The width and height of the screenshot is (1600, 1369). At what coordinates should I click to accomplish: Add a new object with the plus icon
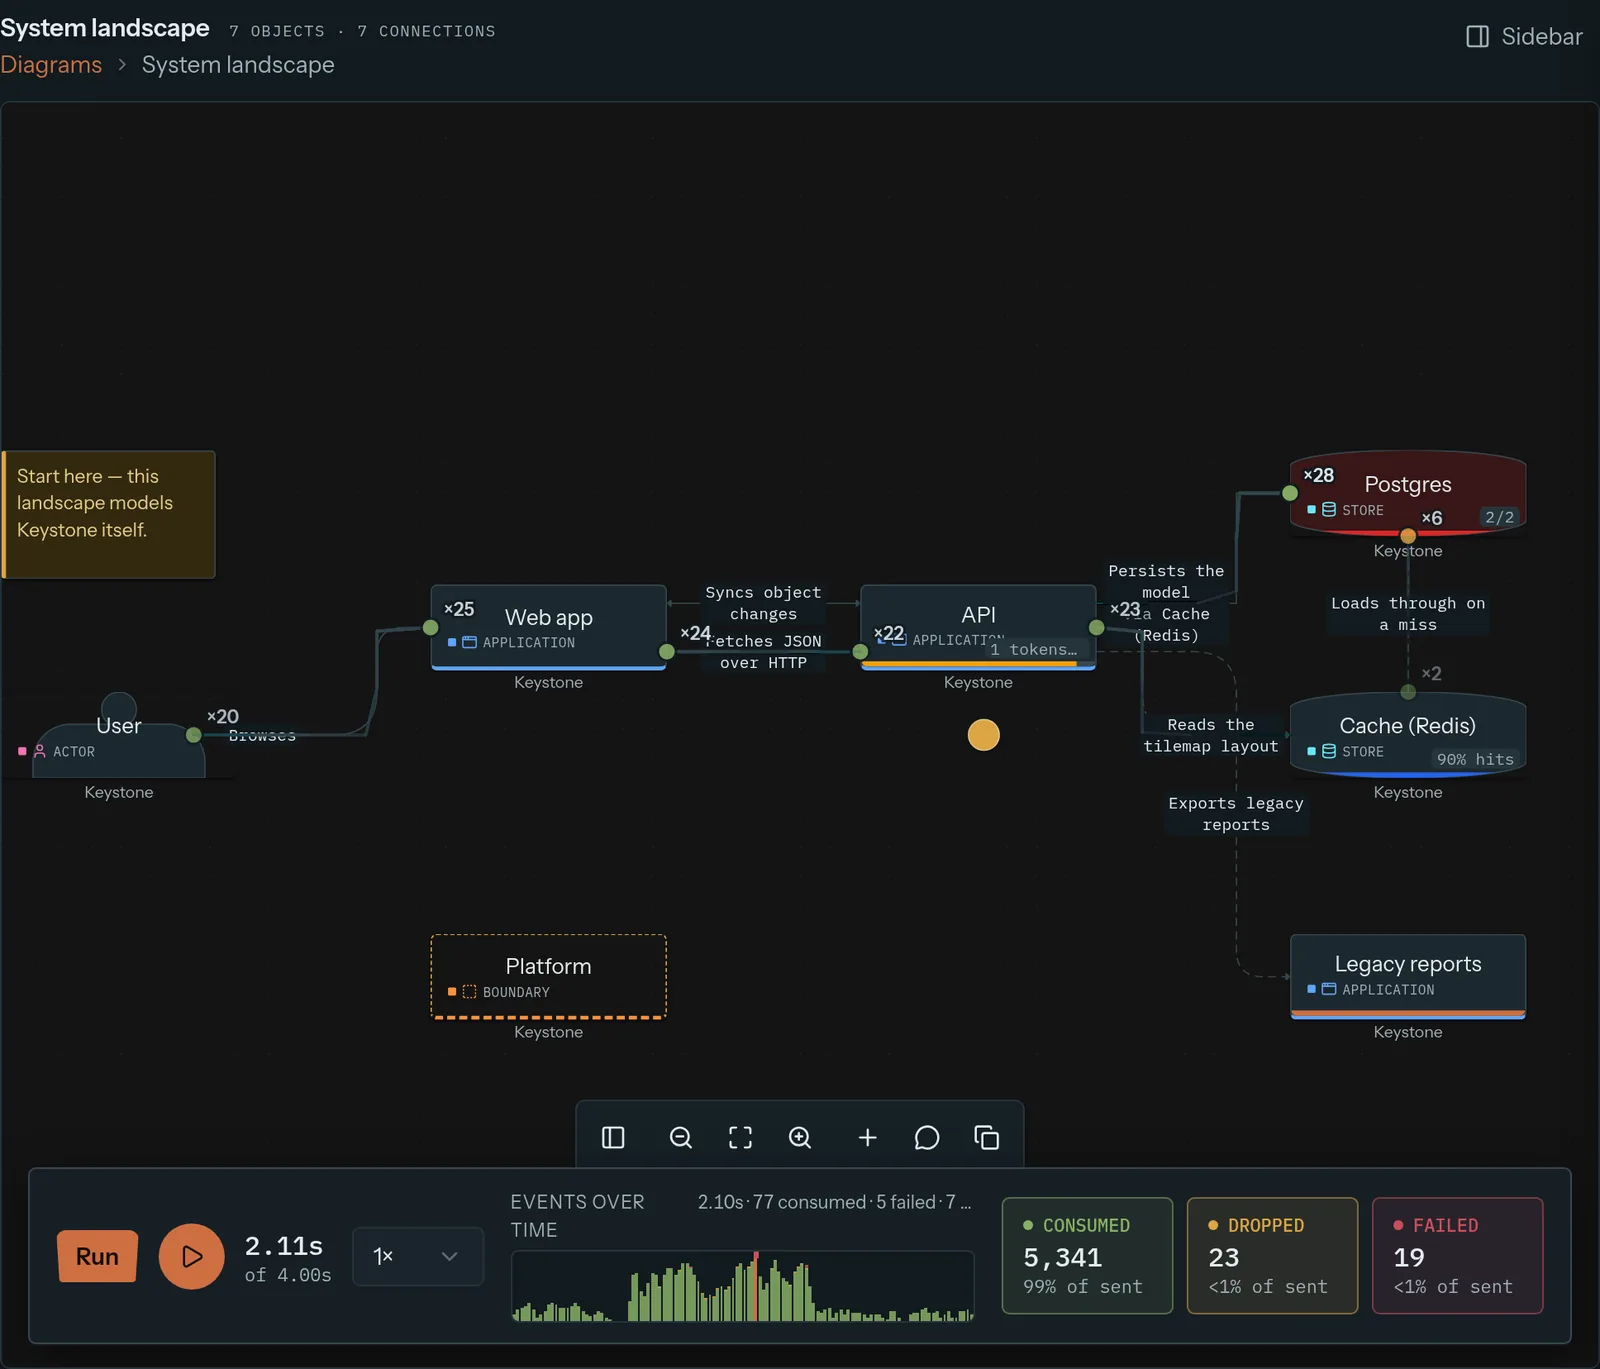point(868,1138)
